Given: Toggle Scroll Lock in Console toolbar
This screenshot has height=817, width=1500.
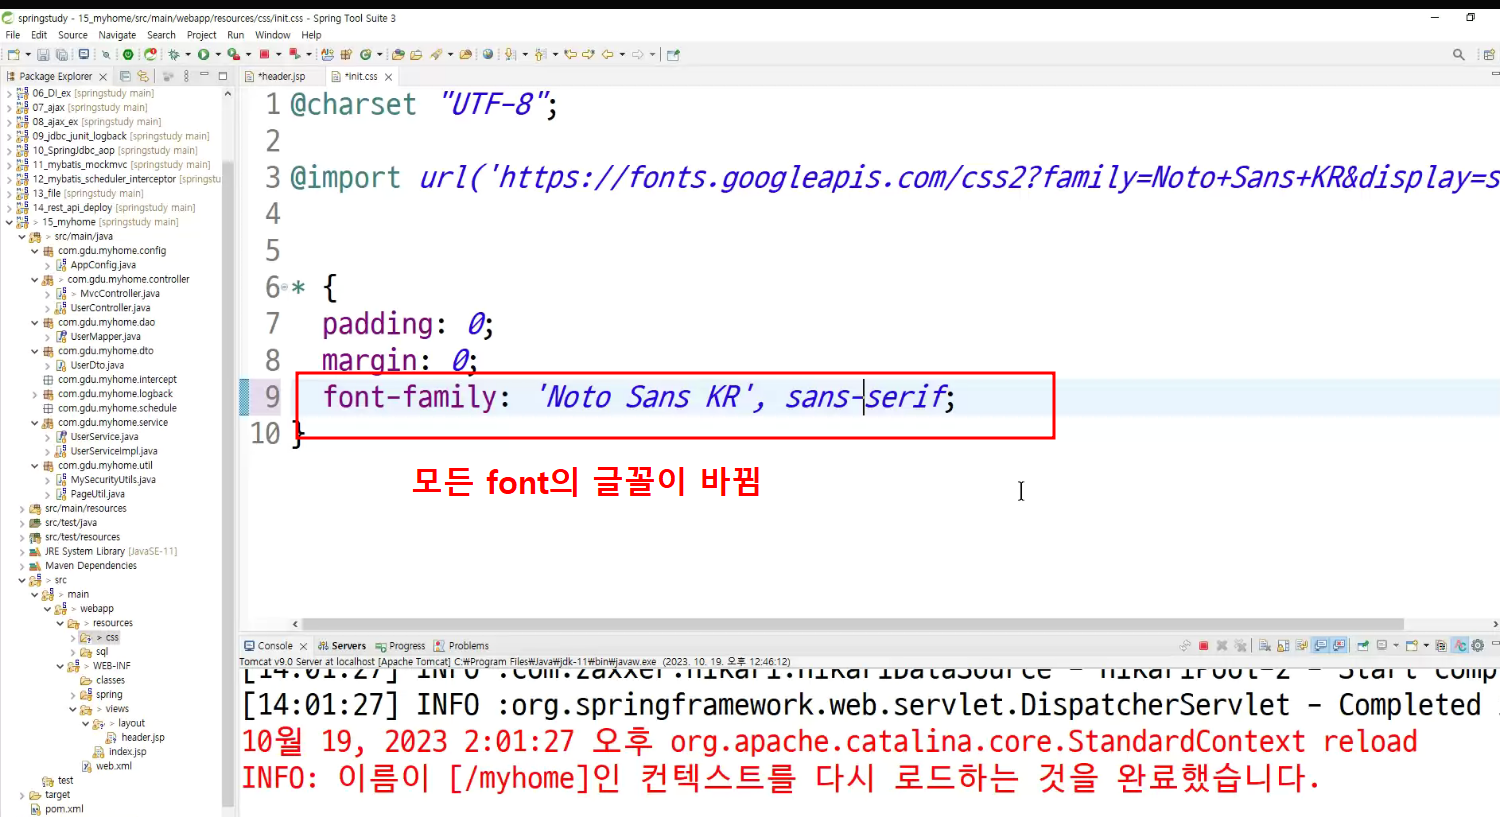Looking at the screenshot, I should click(x=1283, y=645).
